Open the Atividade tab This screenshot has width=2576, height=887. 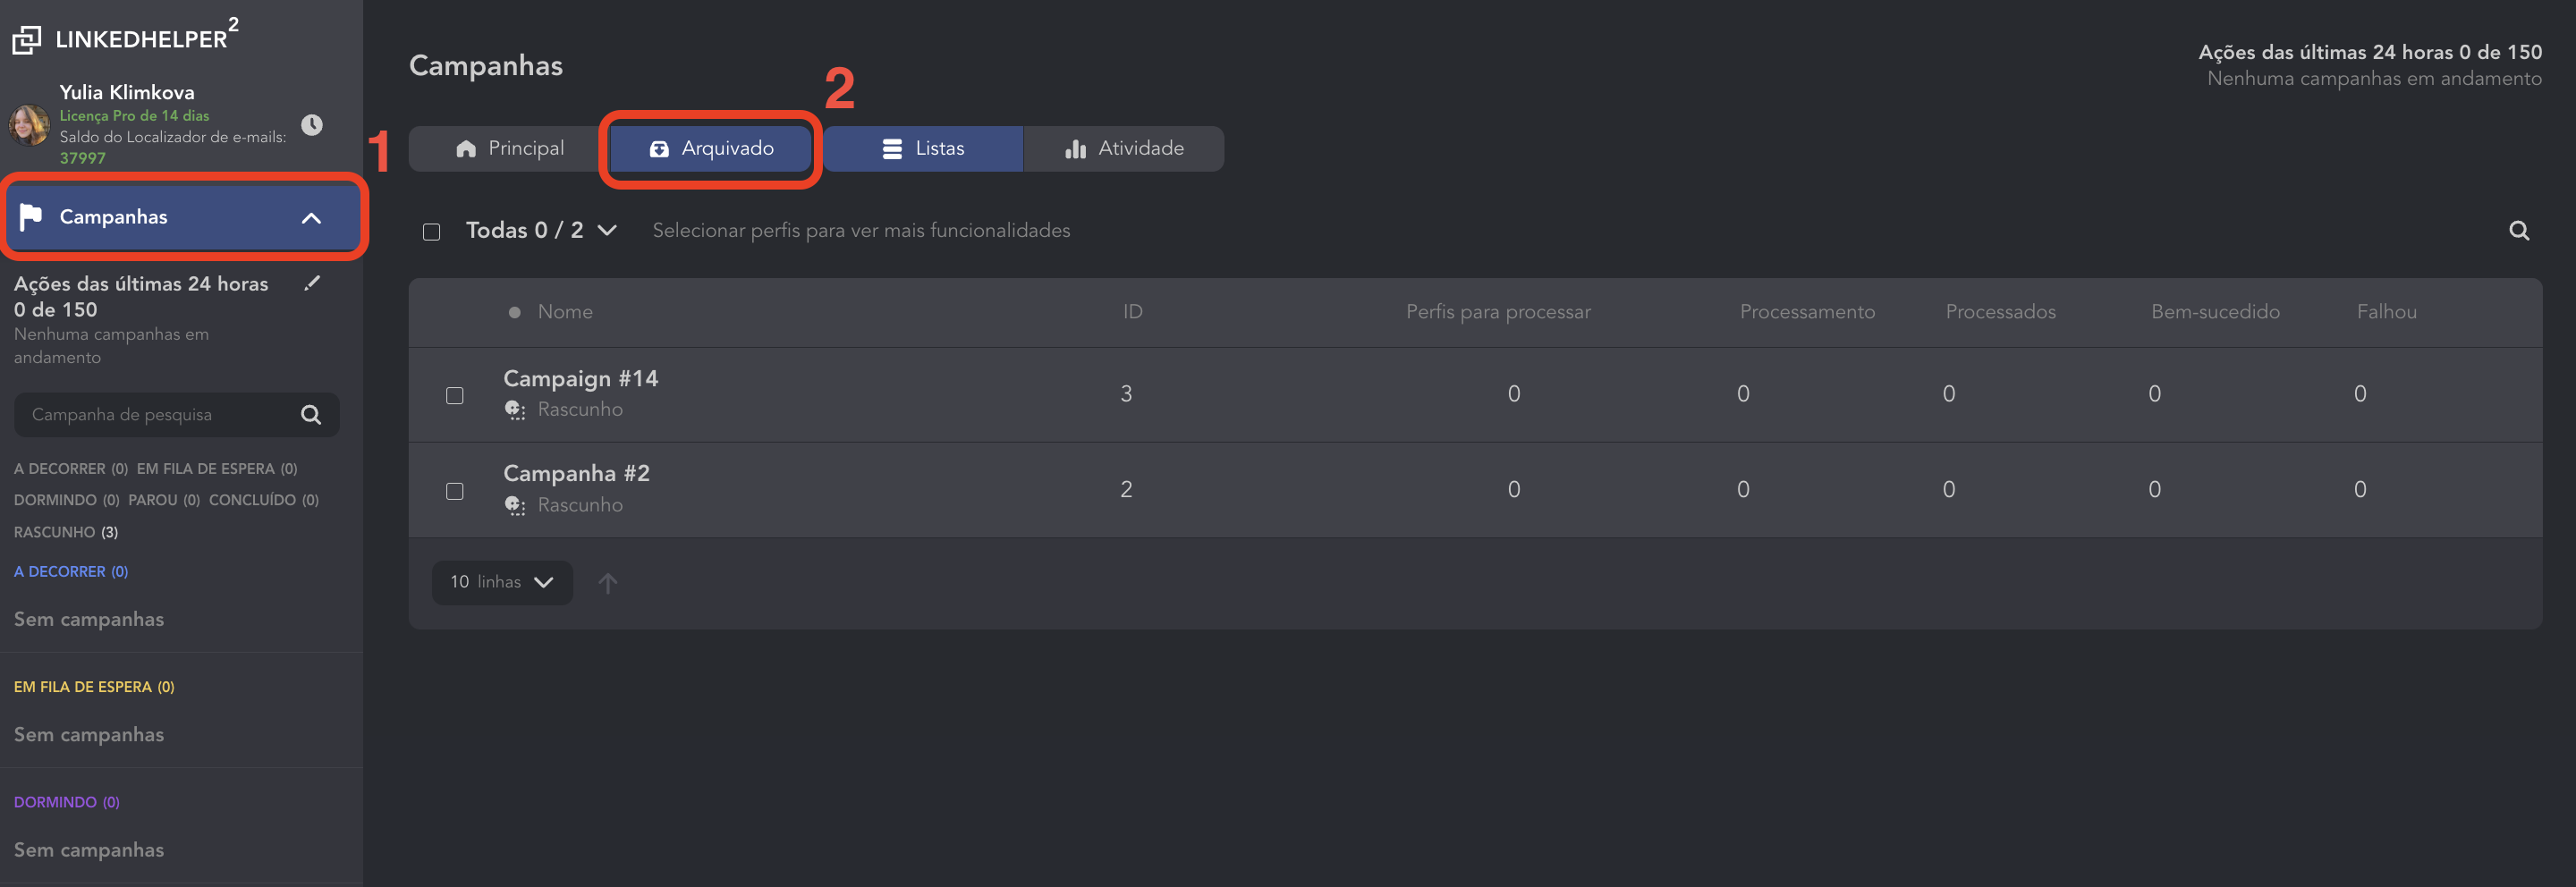click(x=1124, y=149)
